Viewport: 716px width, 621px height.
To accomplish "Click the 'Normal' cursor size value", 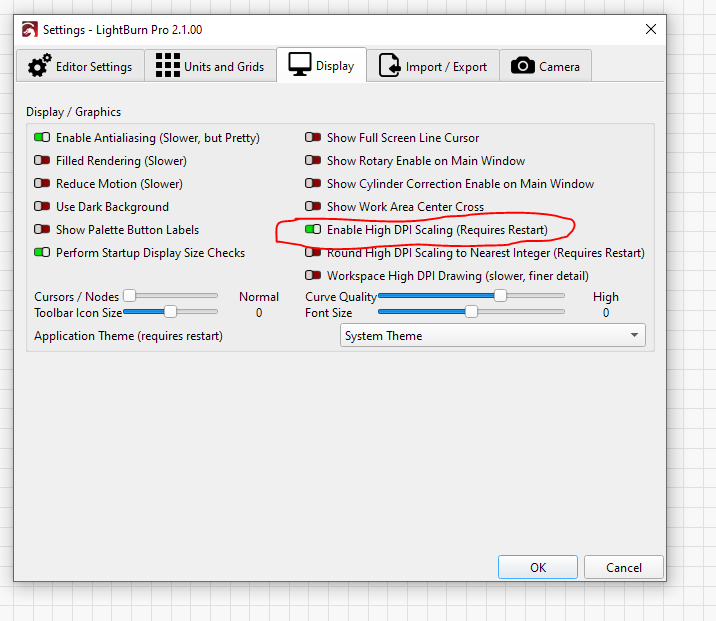I will coord(259,297).
